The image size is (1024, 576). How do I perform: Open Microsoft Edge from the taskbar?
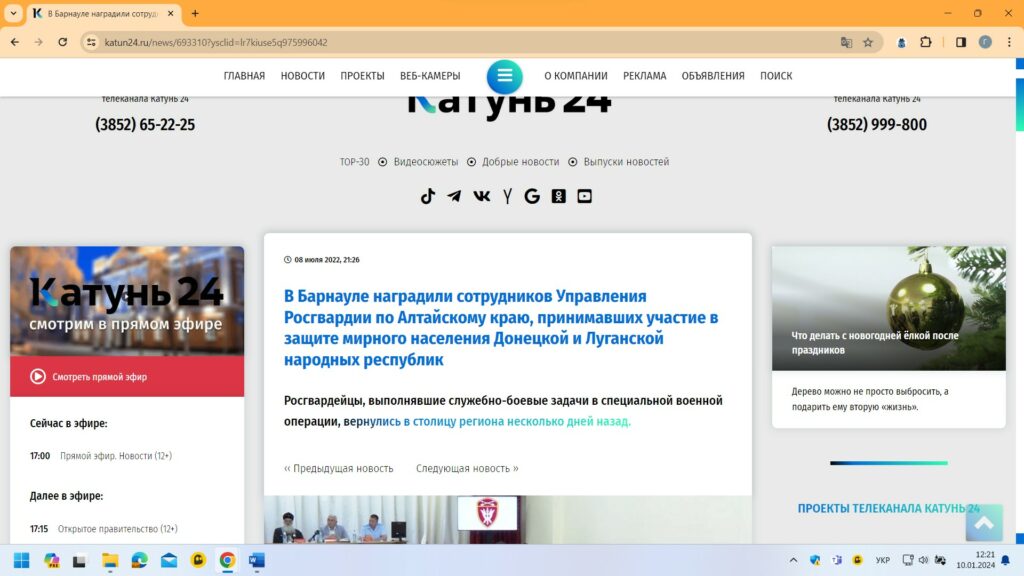(139, 560)
